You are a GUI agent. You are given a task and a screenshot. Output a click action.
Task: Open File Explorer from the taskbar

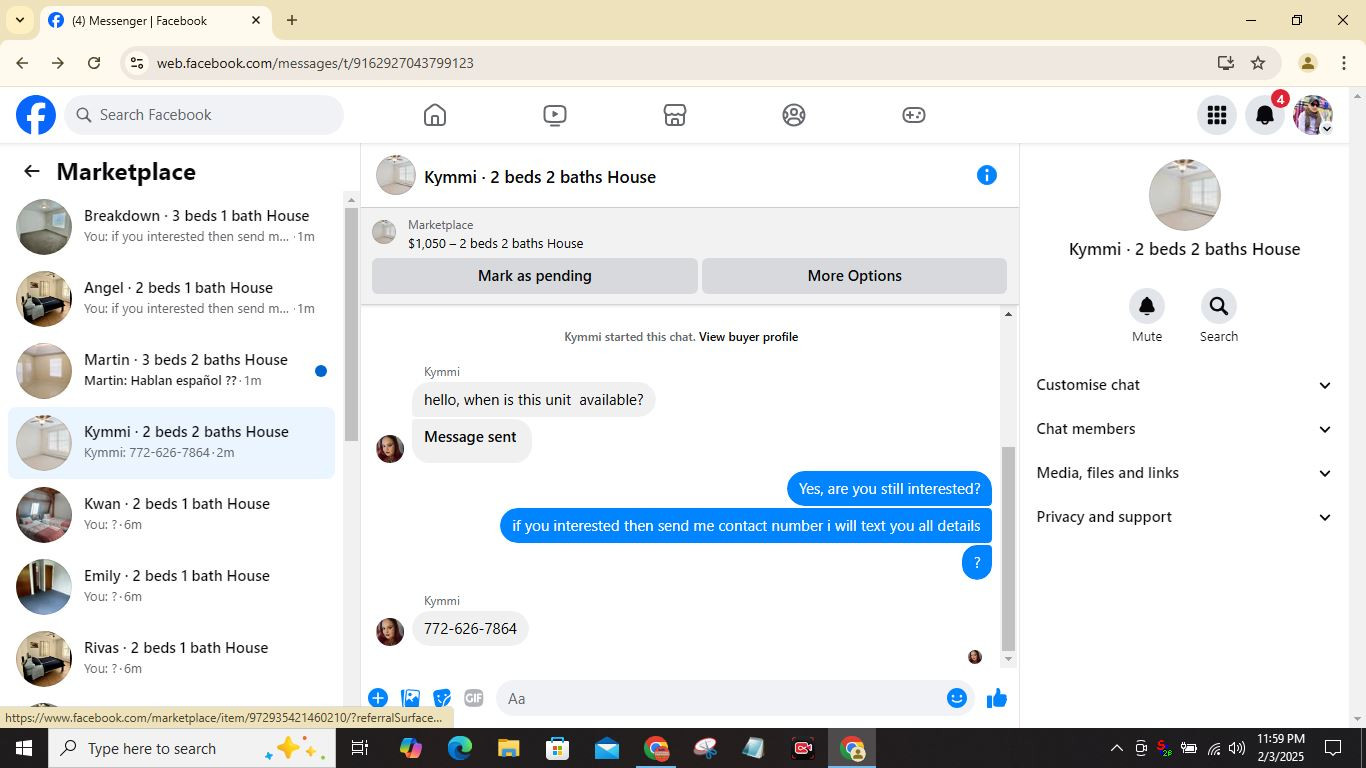click(508, 748)
